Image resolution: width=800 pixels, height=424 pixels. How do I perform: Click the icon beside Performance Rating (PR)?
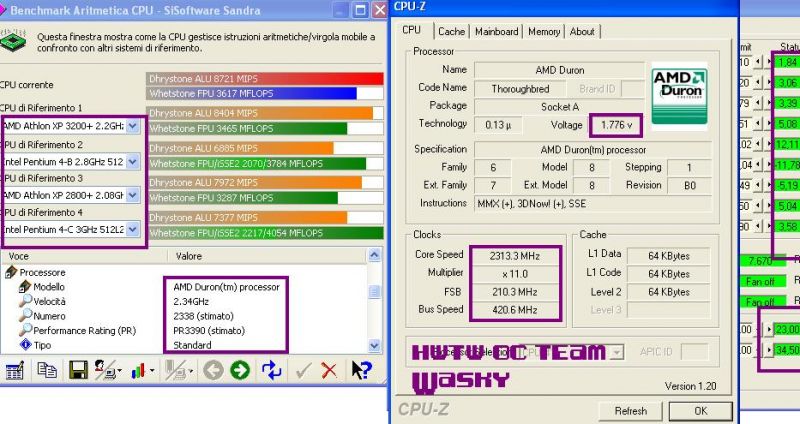coord(25,330)
